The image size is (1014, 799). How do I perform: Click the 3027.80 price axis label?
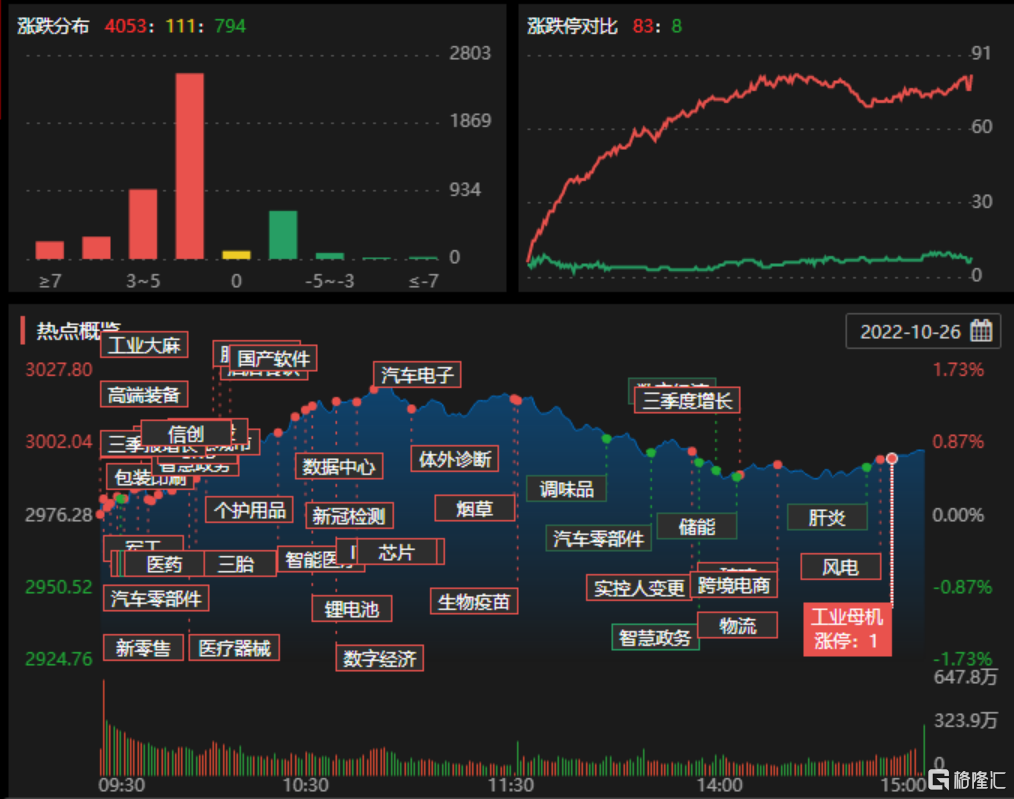(59, 370)
